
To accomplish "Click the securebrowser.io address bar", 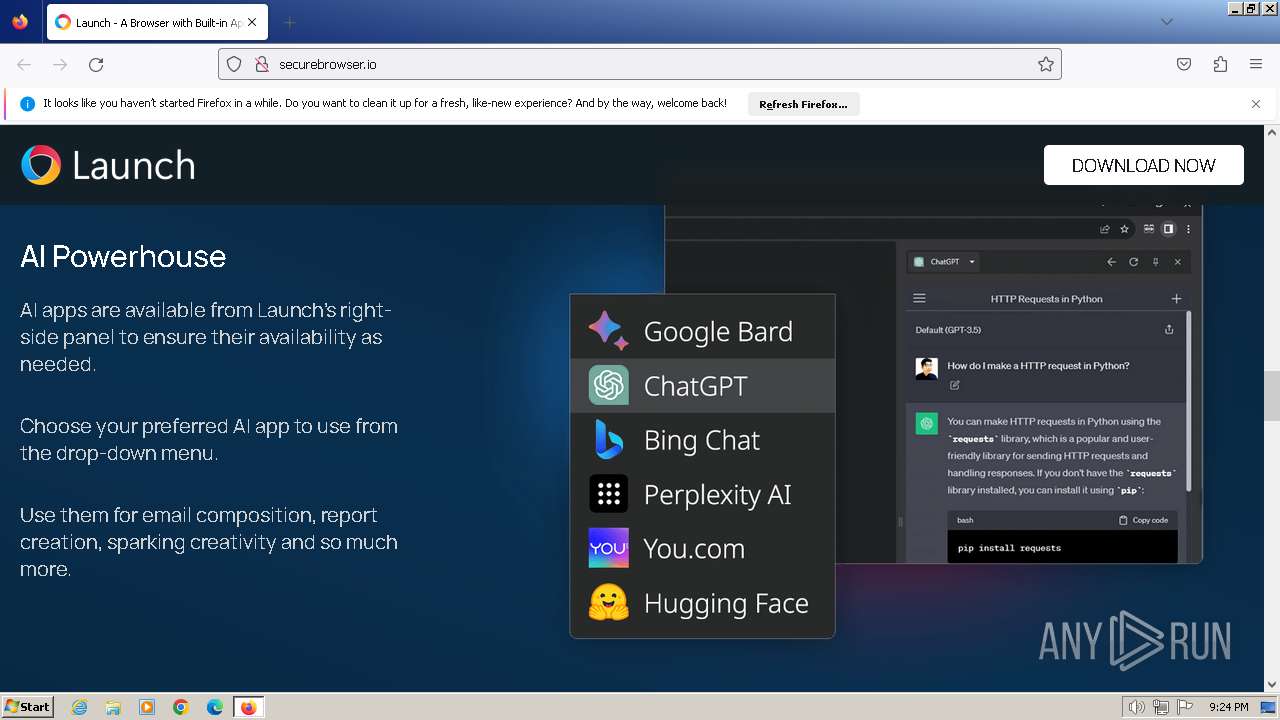I will tap(640, 64).
